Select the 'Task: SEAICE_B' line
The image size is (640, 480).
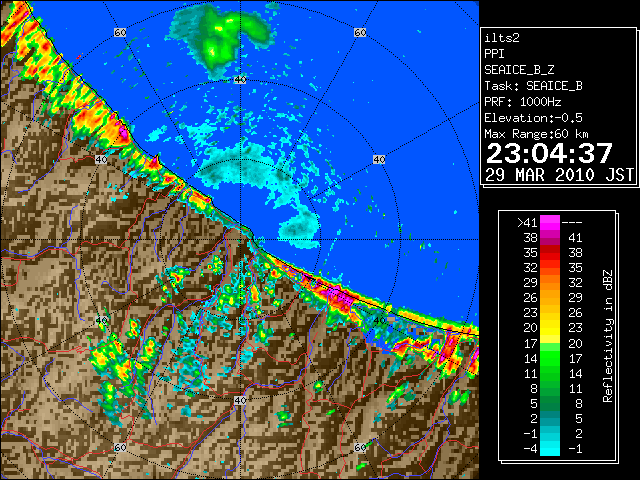[533, 86]
